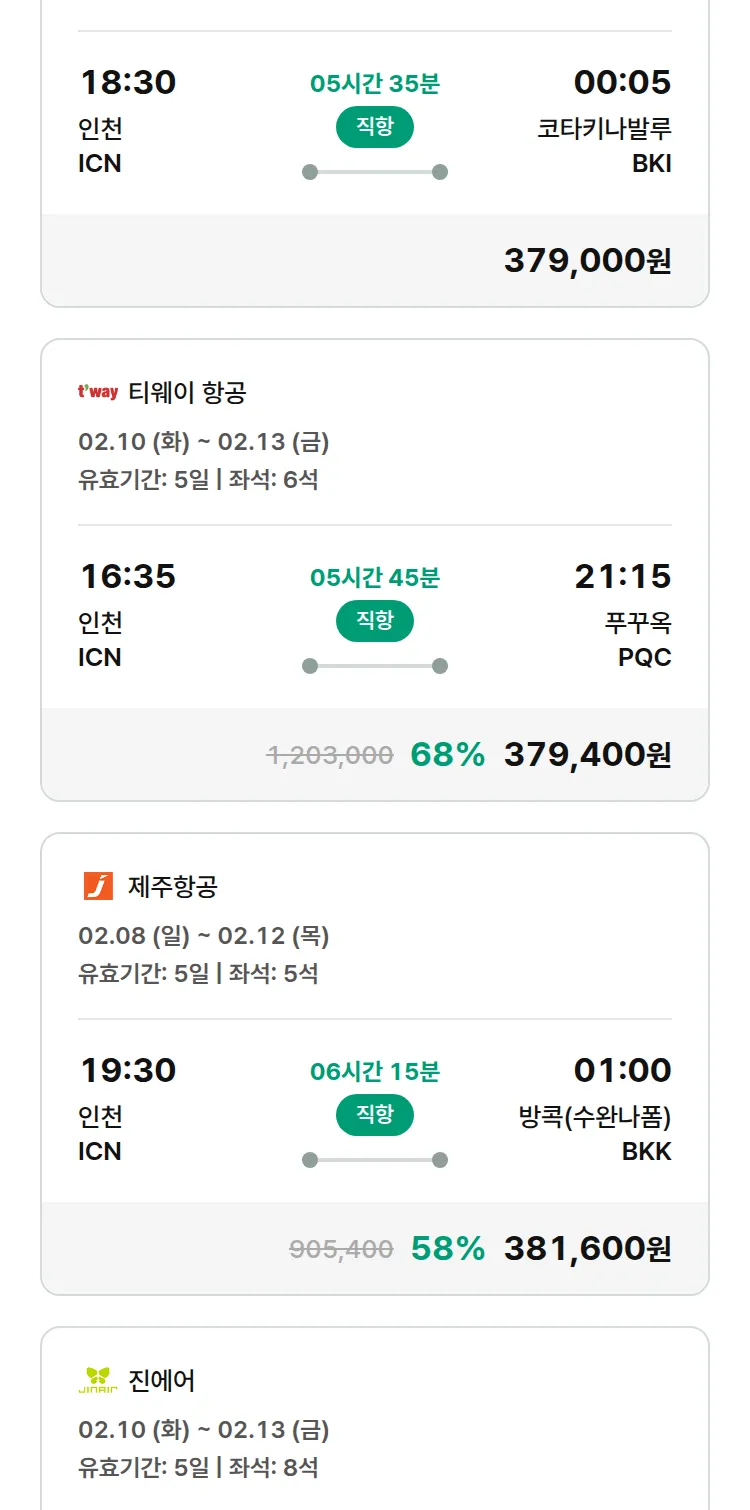
Task: Click the Jeju Air orange logo
Action: click(x=98, y=886)
